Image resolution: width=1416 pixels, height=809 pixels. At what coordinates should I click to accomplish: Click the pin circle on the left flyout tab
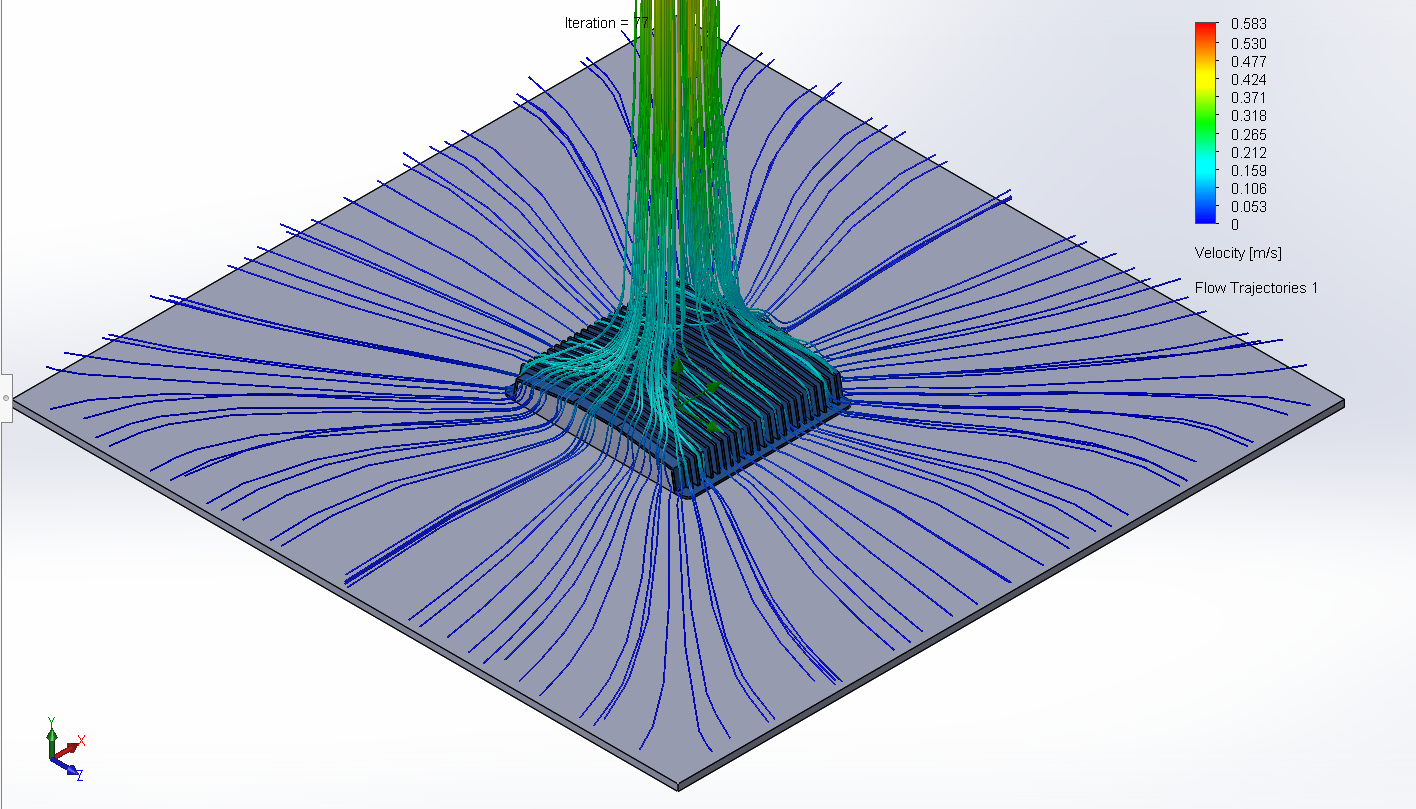tap(6, 398)
